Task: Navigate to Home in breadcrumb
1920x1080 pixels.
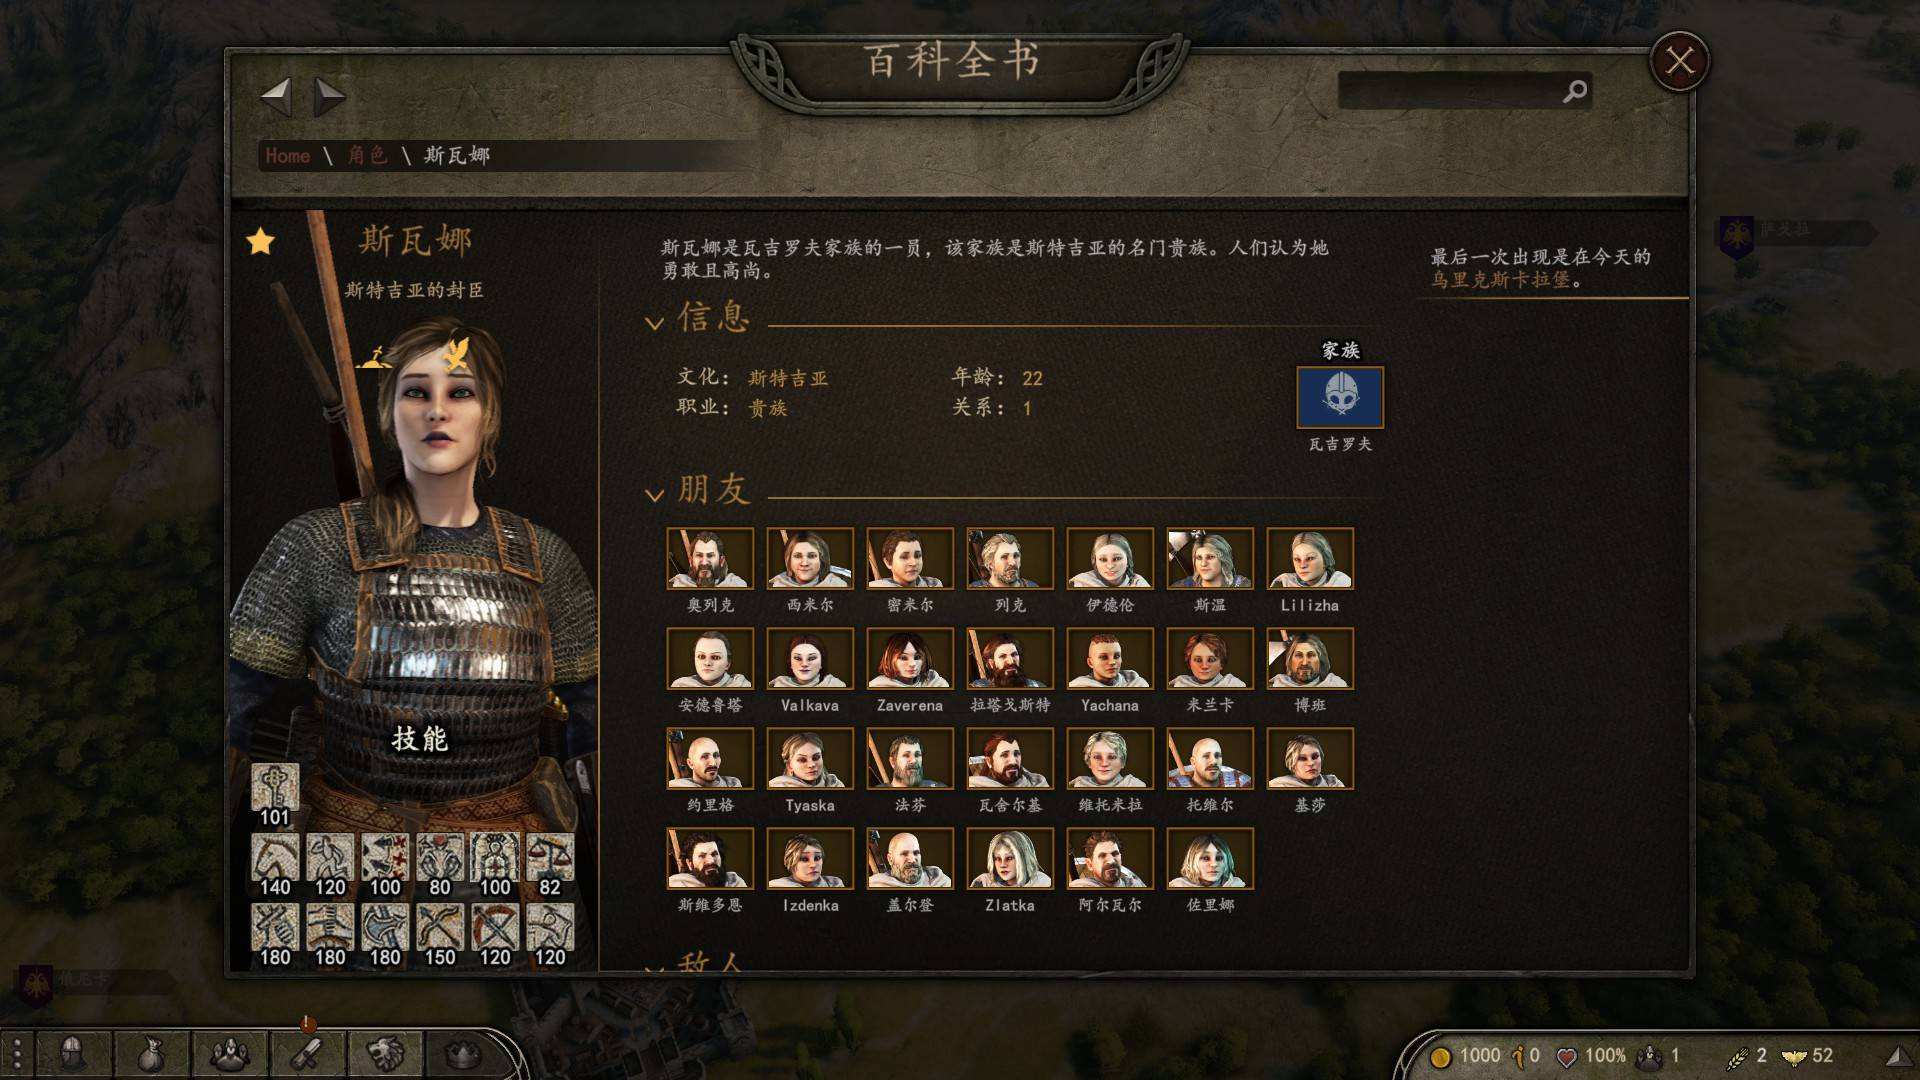Action: (287, 155)
